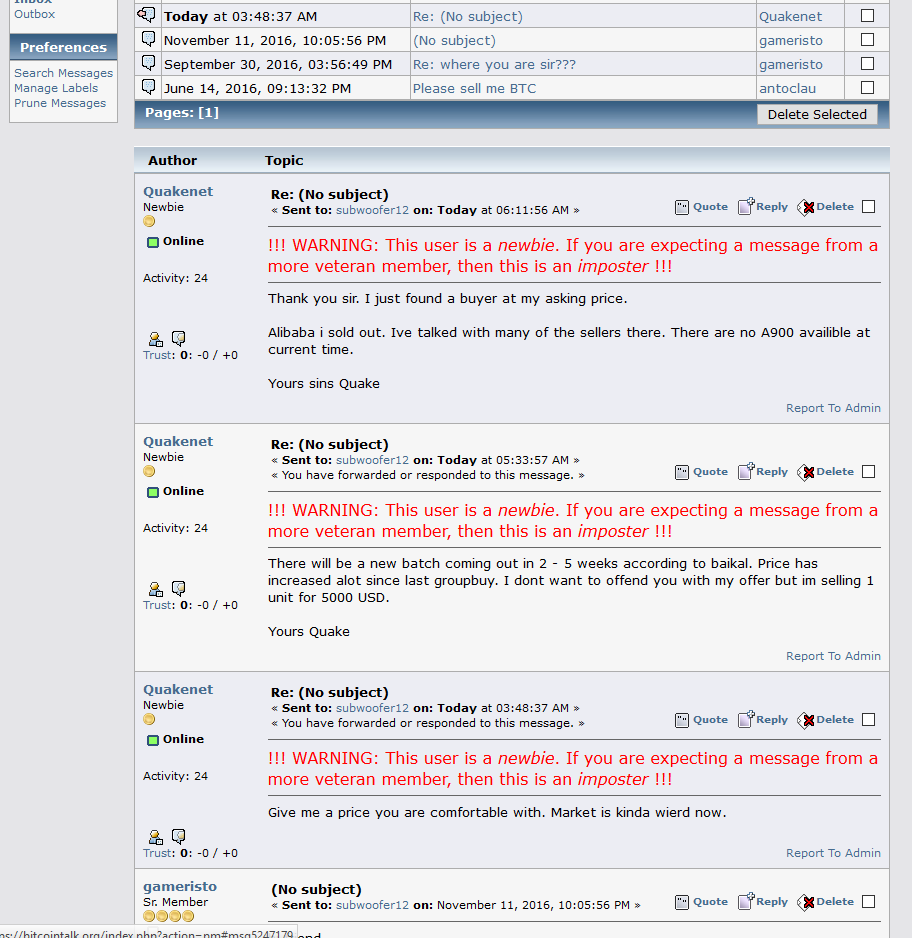912x938 pixels.
Task: Open Trust link in 03:48:37 AM Quakenet post
Action: 157,853
